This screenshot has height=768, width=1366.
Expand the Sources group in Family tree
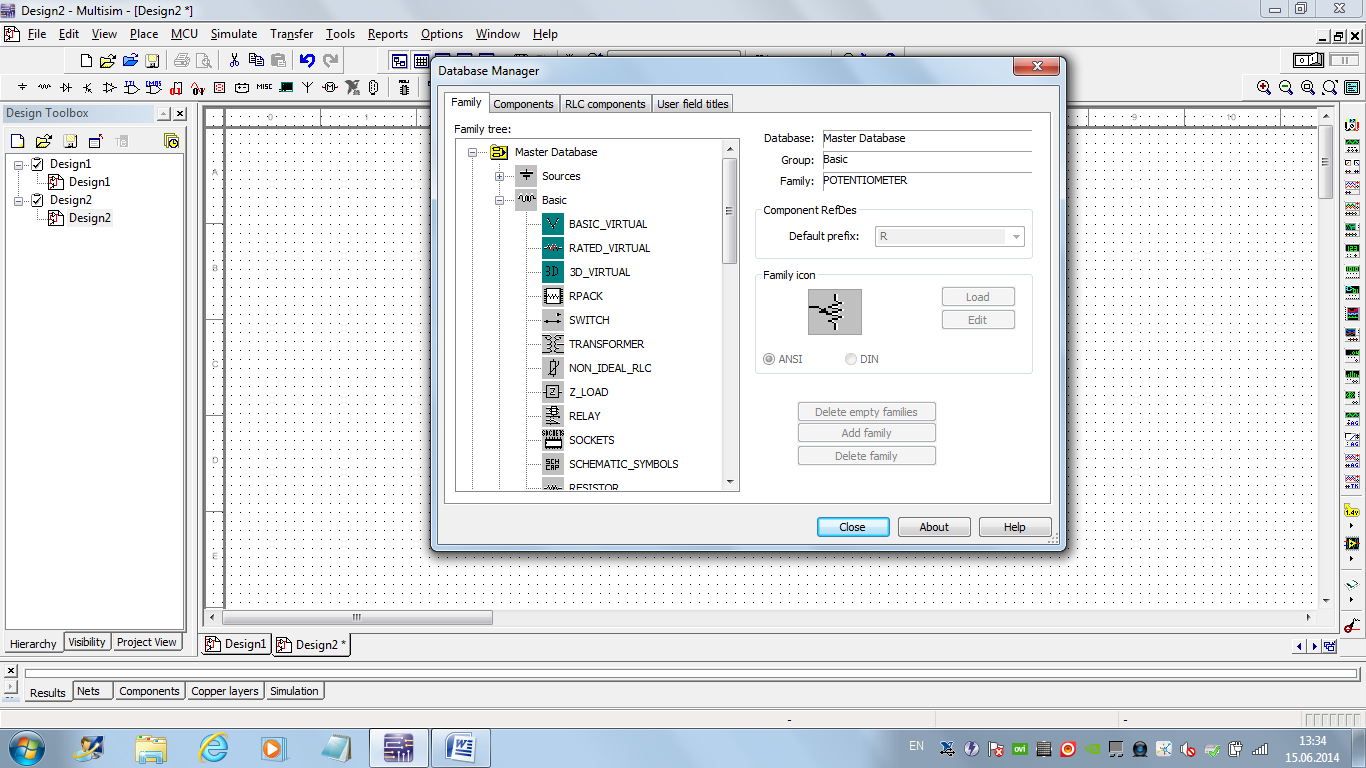click(x=499, y=176)
